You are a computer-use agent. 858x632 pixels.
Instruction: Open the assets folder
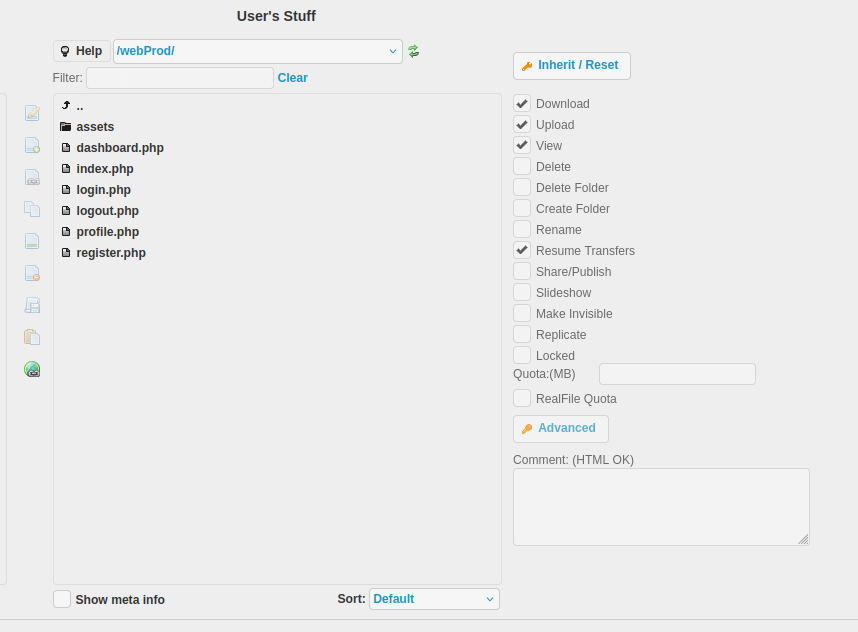click(x=95, y=127)
